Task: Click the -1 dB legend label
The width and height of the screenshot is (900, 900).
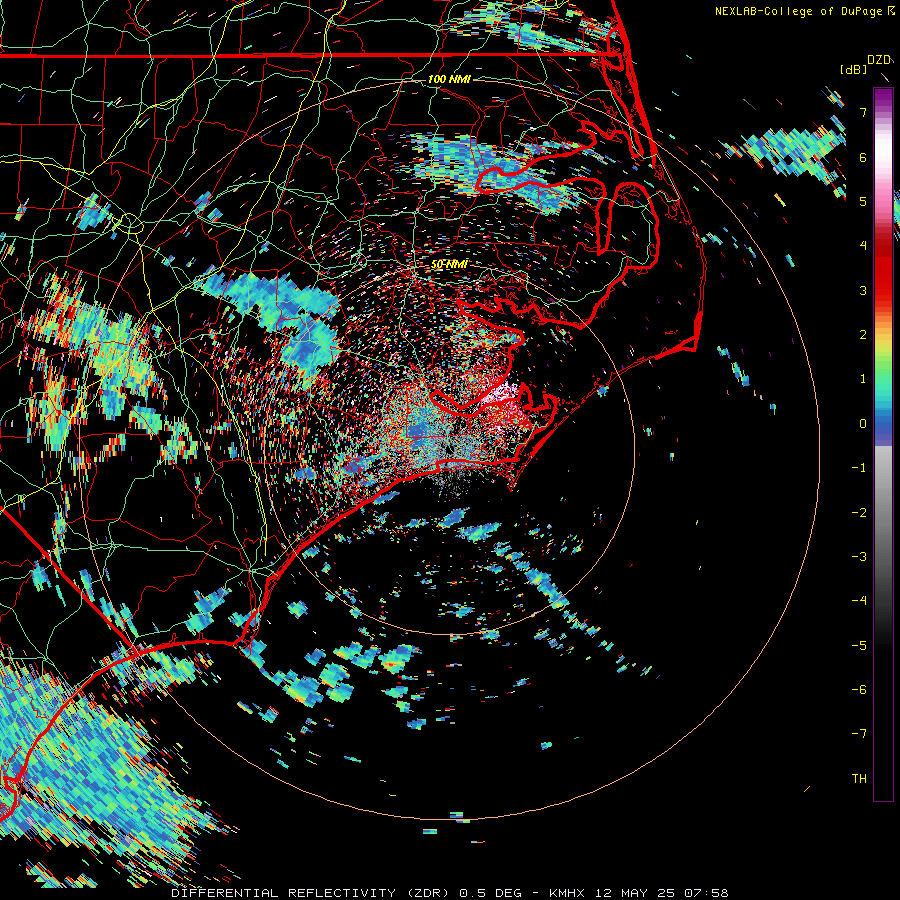Action: click(859, 468)
